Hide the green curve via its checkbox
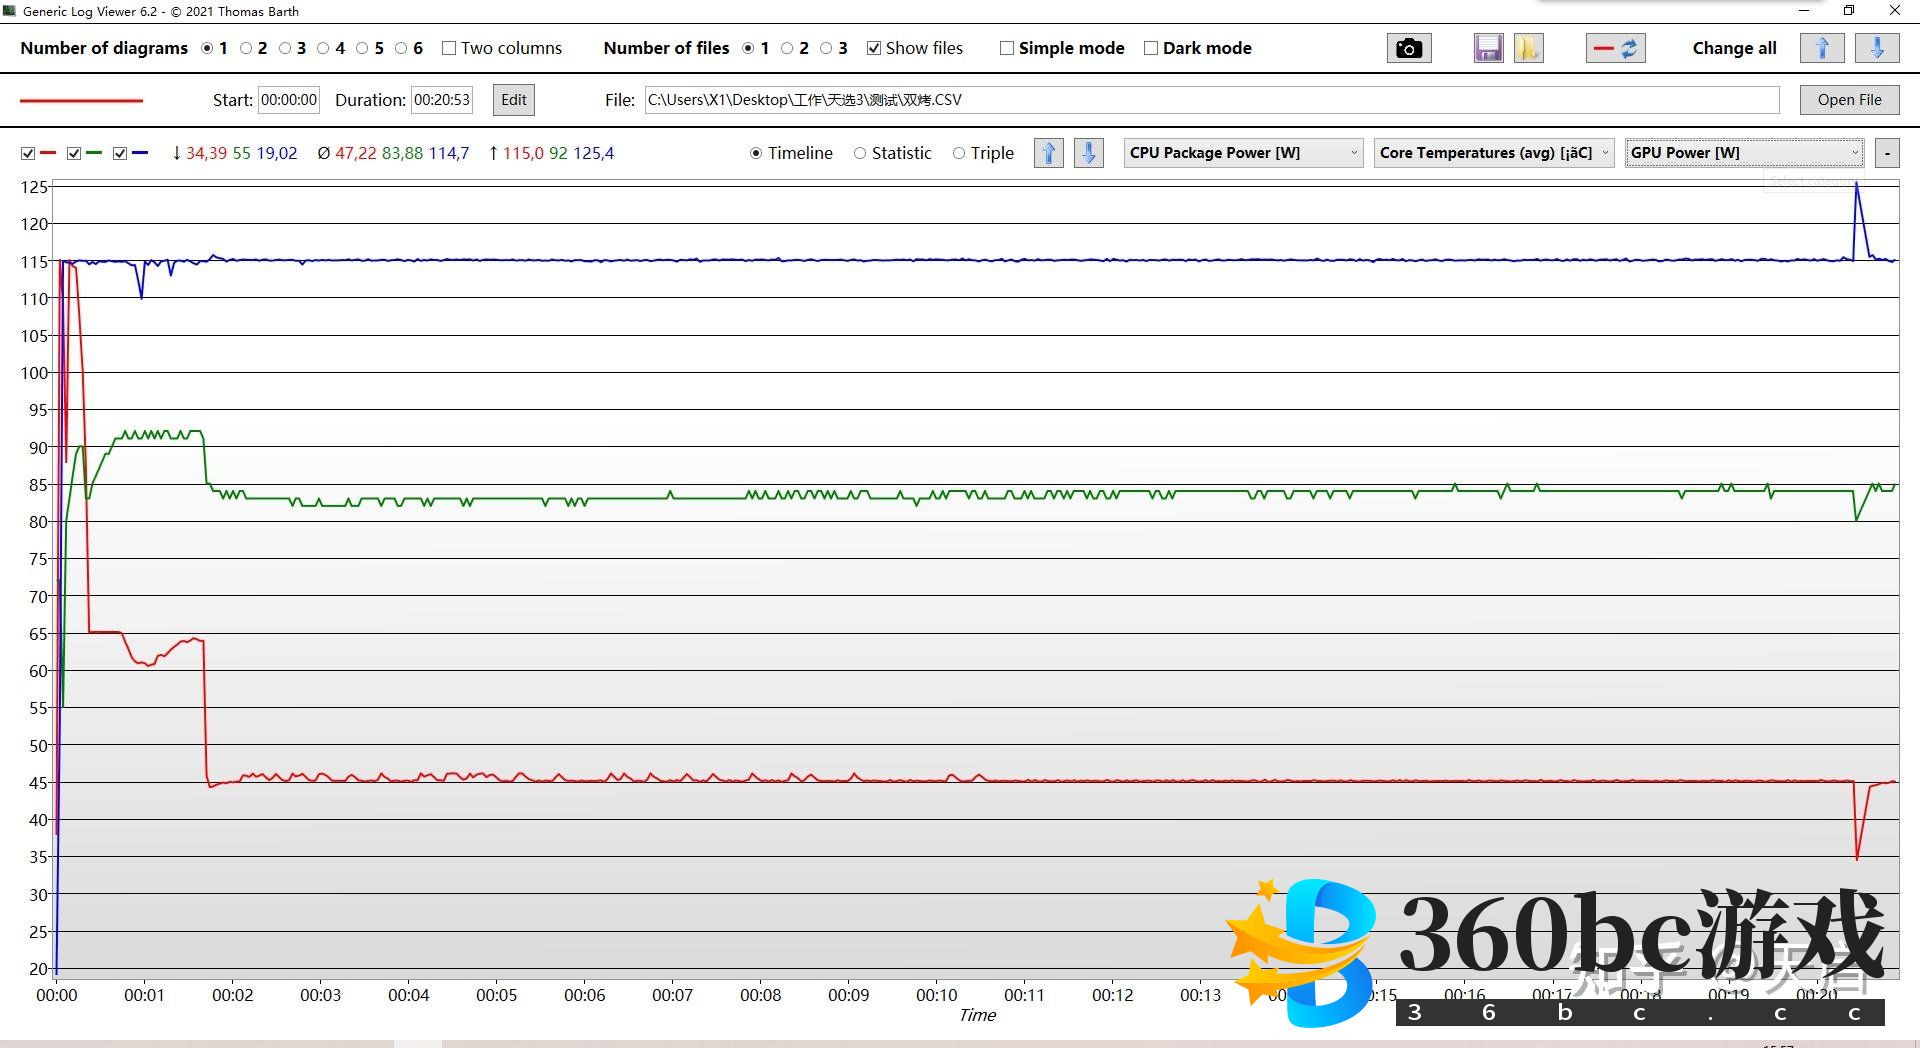 click(74, 153)
